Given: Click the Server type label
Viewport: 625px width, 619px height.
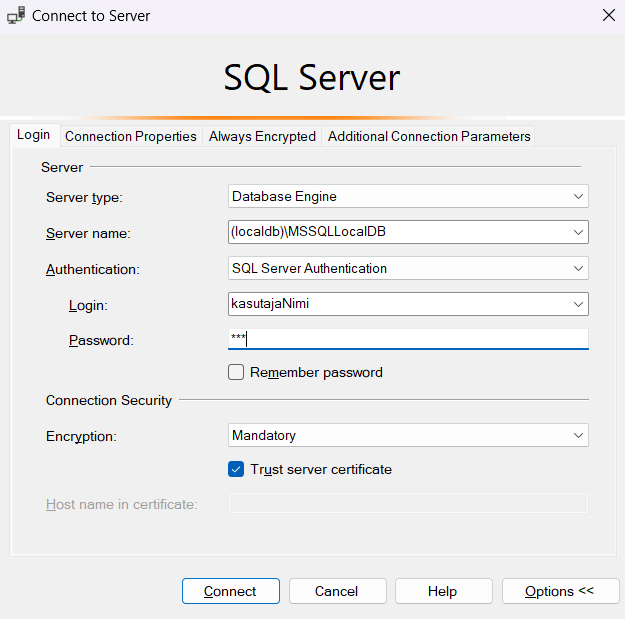Looking at the screenshot, I should [x=85, y=197].
